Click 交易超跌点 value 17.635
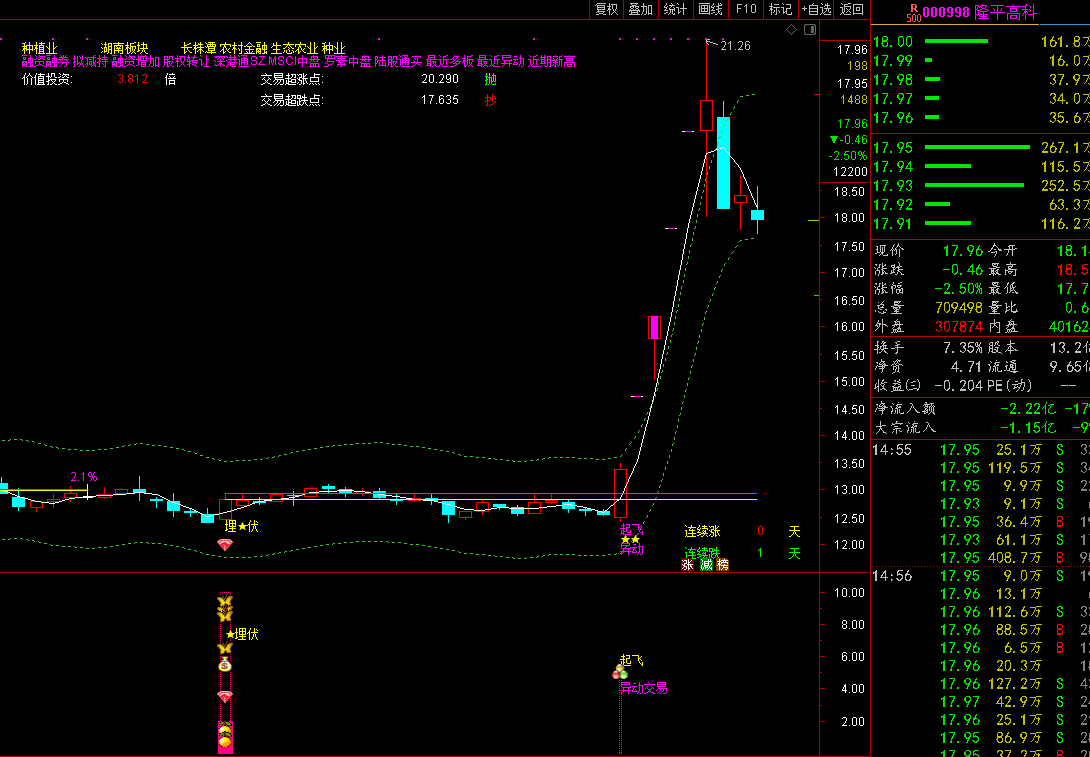This screenshot has width=1090, height=757. tap(440, 100)
